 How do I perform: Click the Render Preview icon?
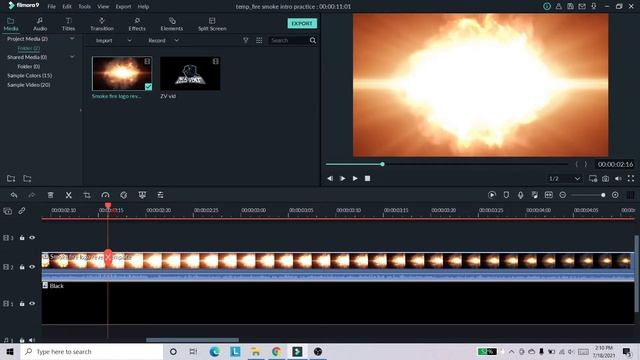(492, 195)
